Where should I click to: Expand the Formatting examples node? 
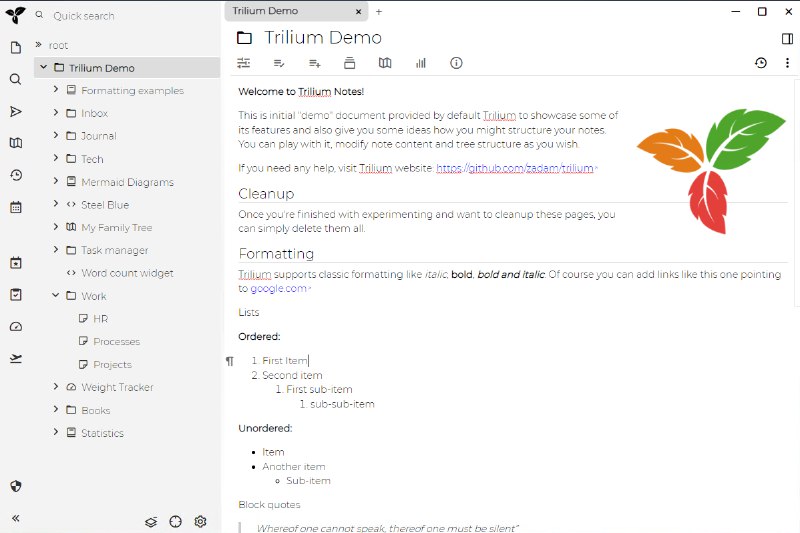(56, 89)
